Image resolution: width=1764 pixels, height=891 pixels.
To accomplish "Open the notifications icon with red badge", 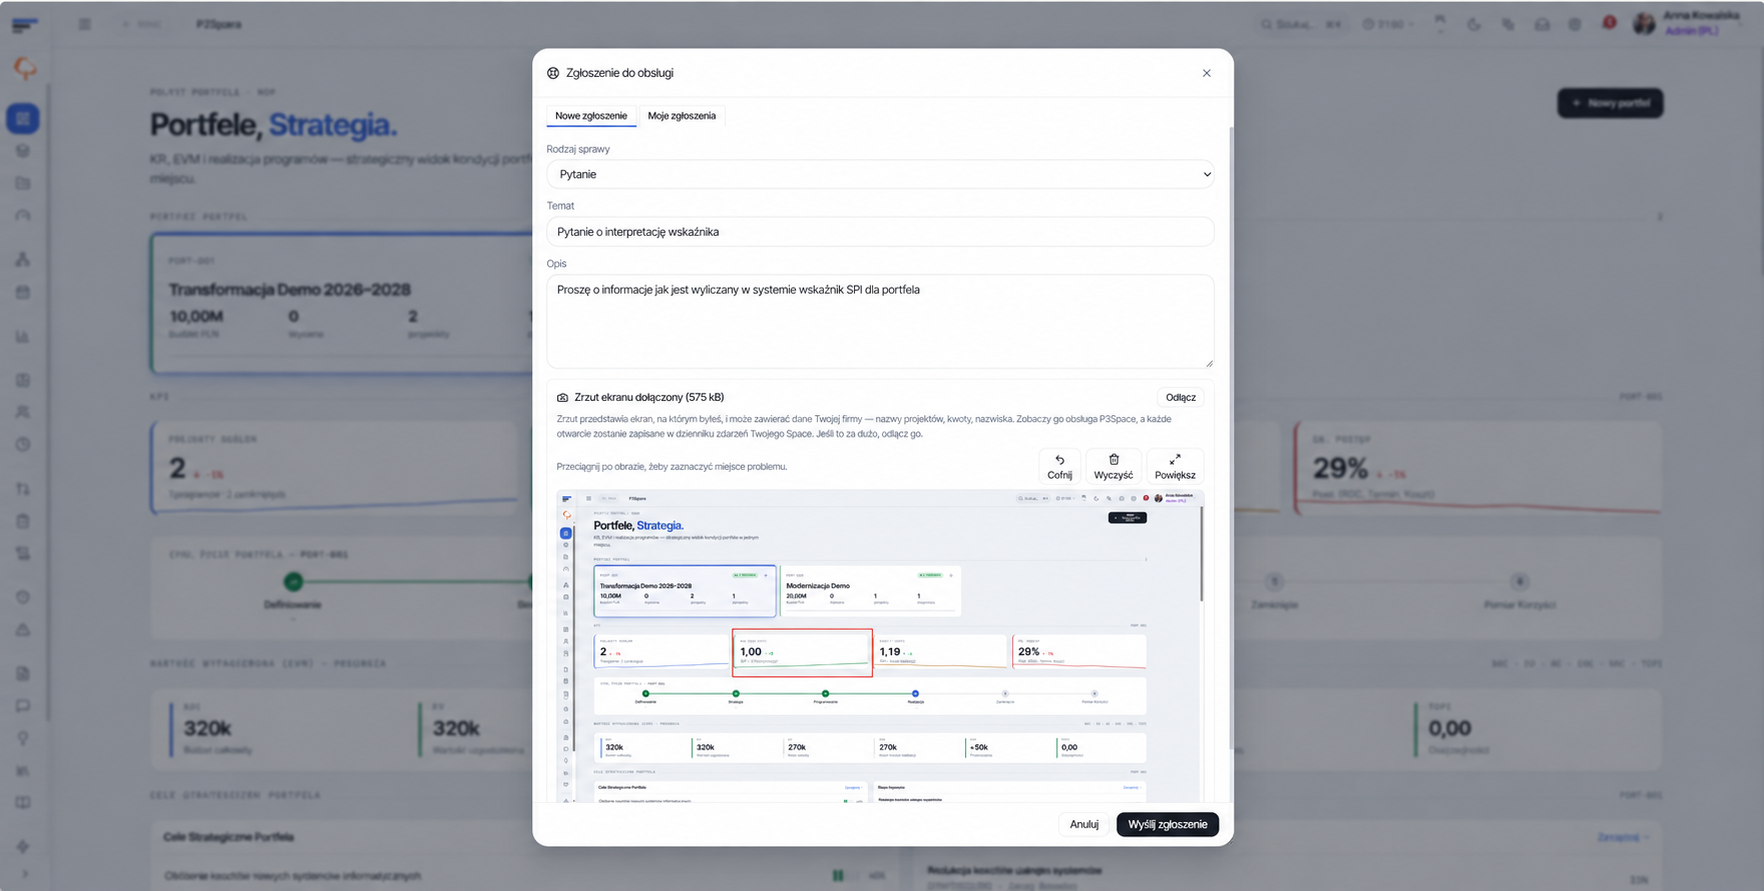I will pyautogui.click(x=1609, y=23).
